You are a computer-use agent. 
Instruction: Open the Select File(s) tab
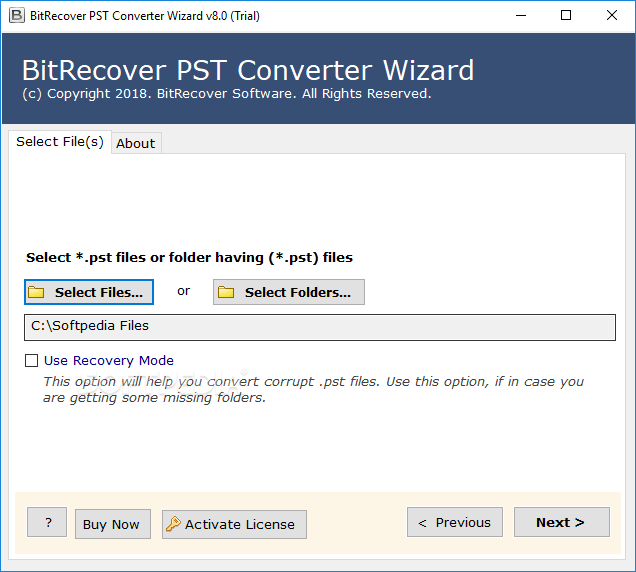pos(60,142)
